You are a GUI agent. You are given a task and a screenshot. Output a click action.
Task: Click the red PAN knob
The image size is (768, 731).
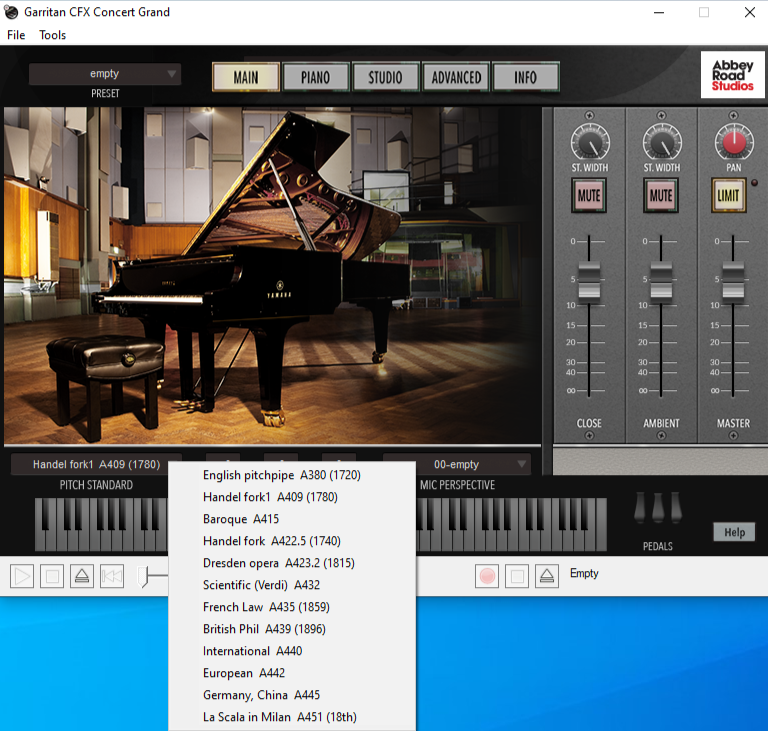tap(734, 143)
